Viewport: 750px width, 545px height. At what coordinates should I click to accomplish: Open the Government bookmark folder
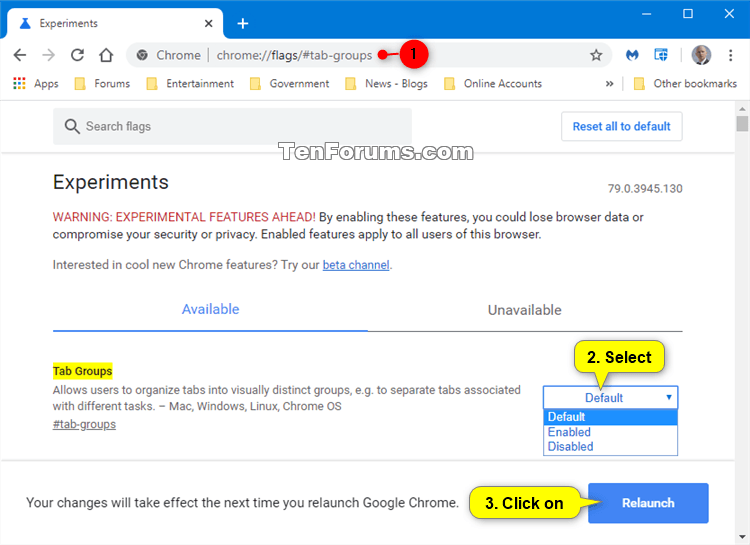pos(290,84)
